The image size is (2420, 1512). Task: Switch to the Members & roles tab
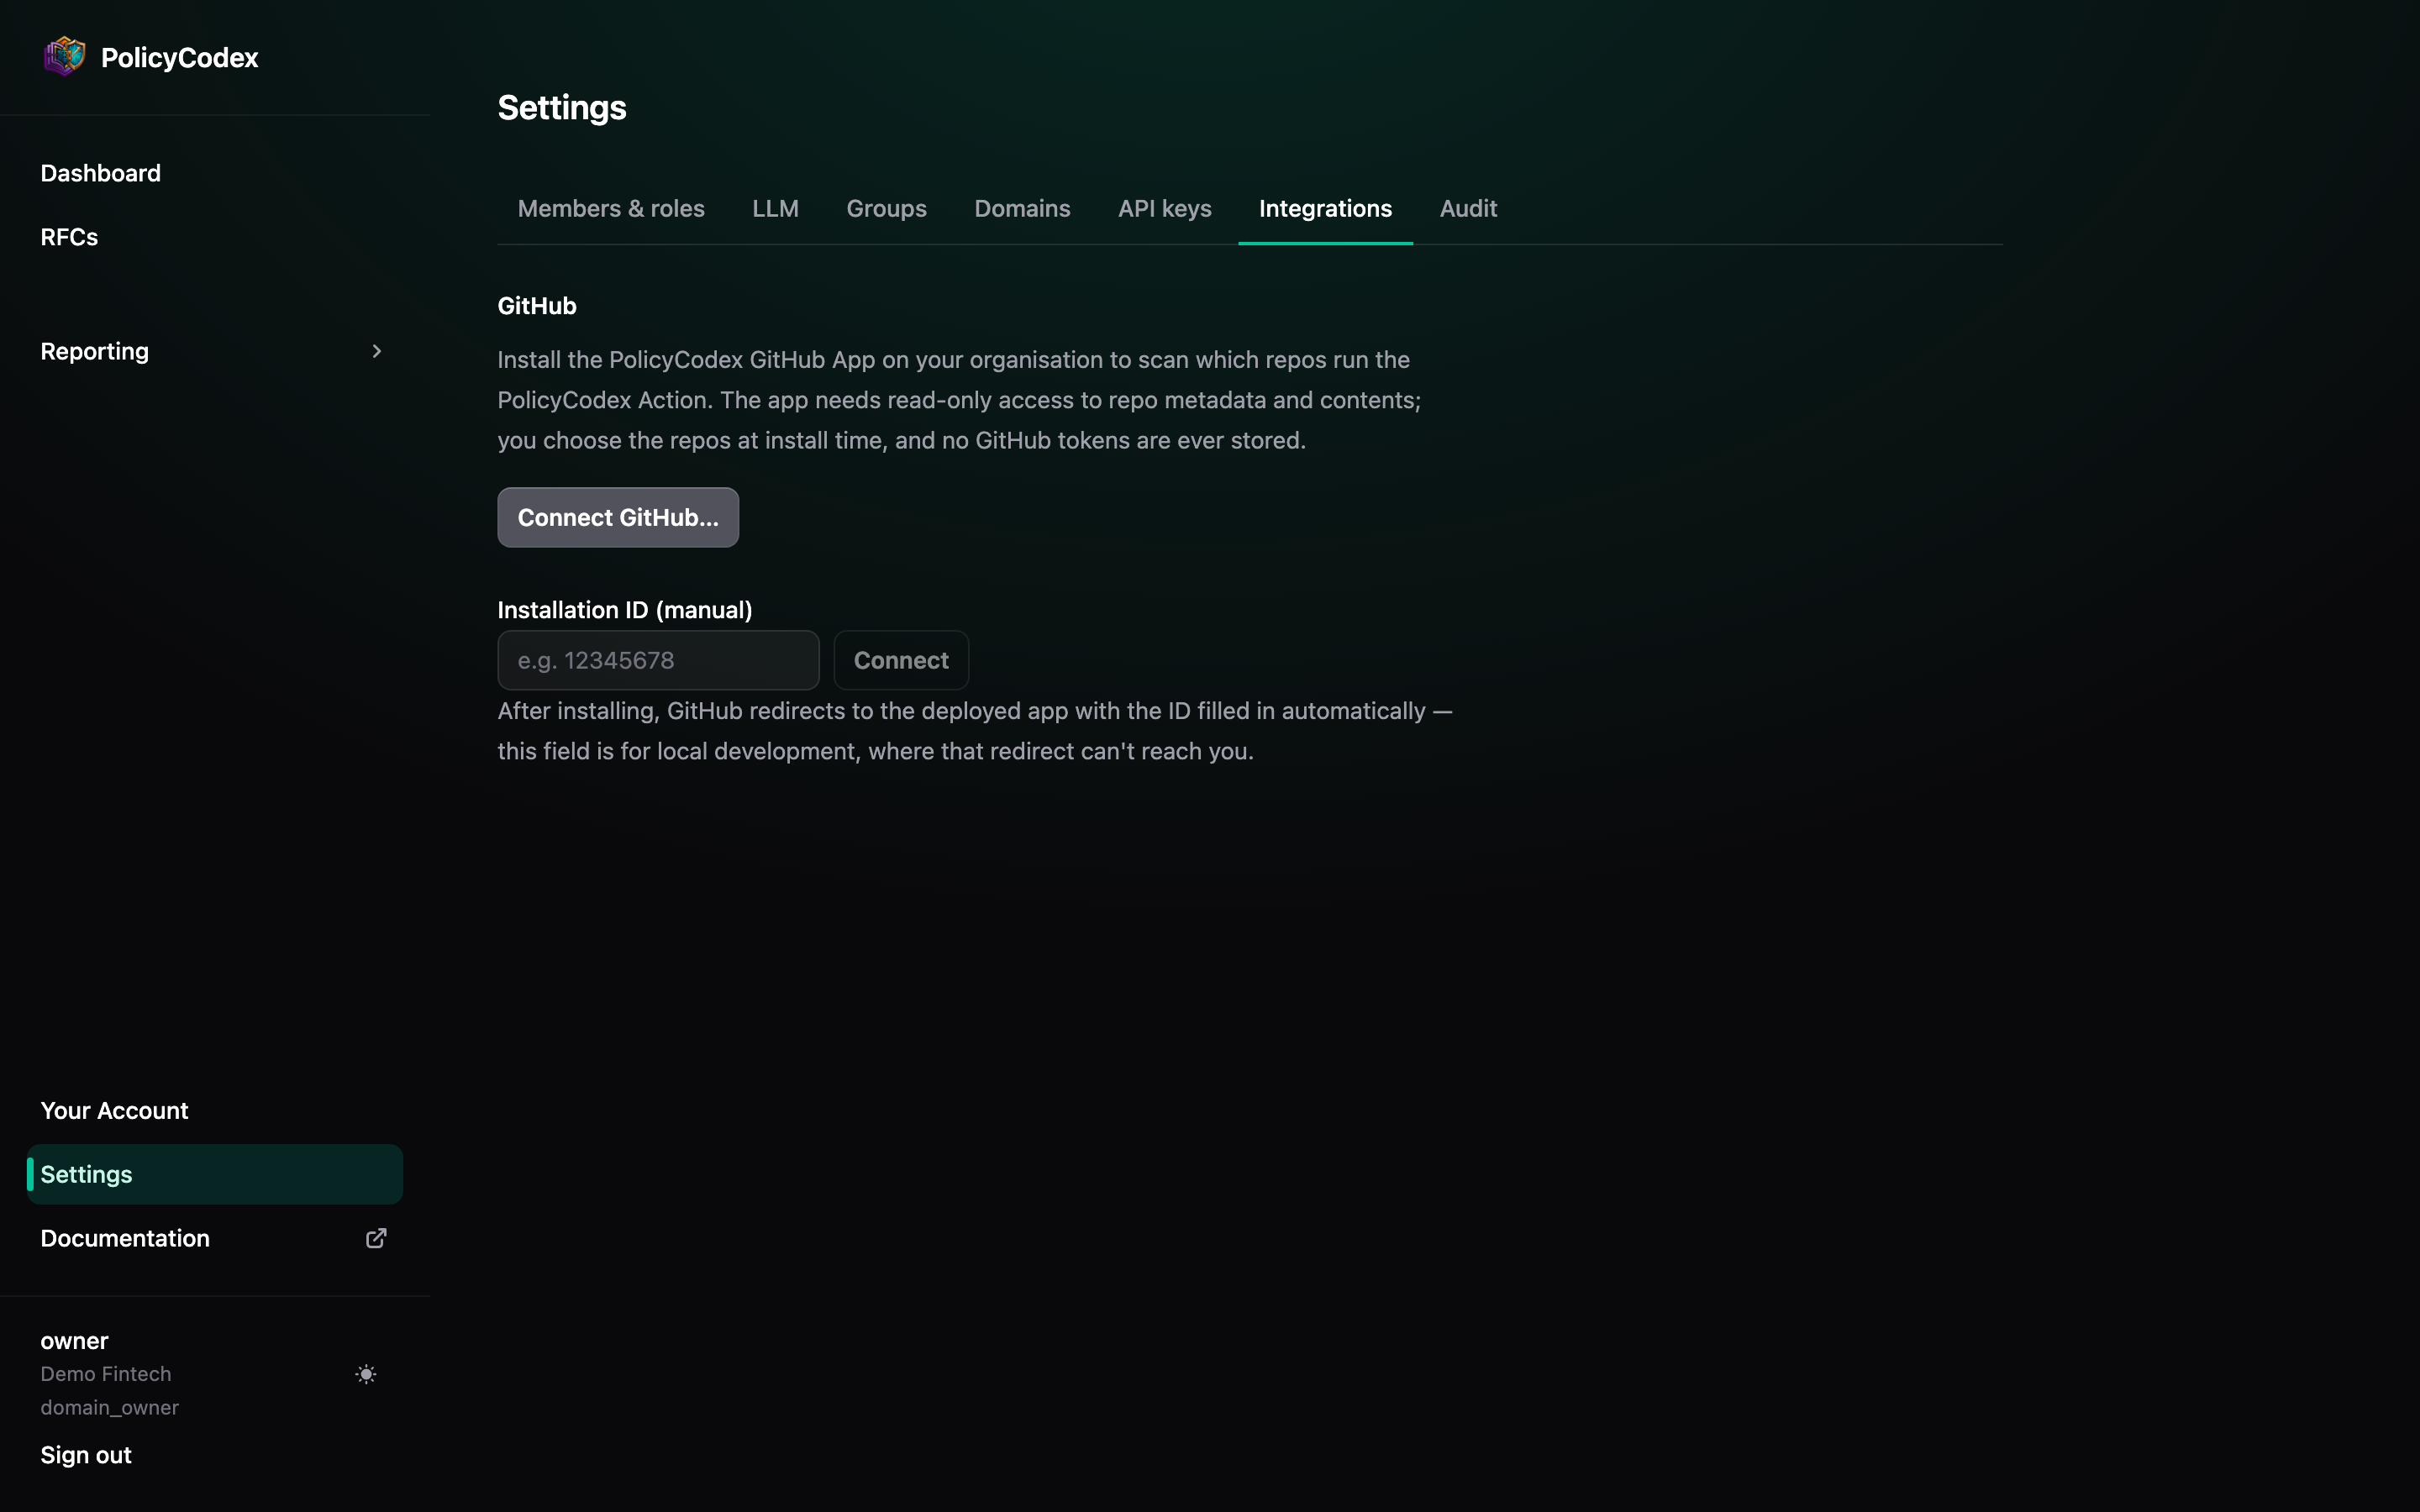click(611, 208)
